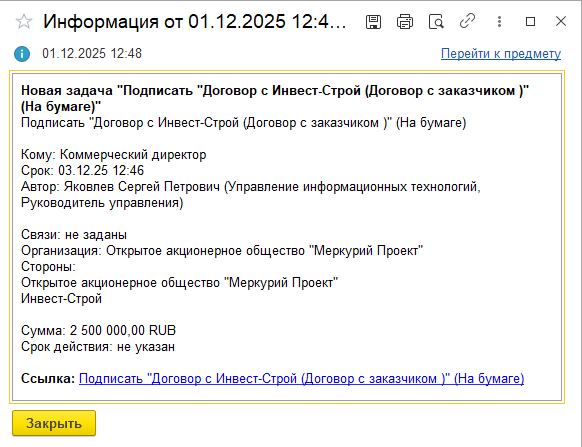Click the yellow 'Закрыть' button
Viewport: 582px width, 447px height.
tap(54, 423)
